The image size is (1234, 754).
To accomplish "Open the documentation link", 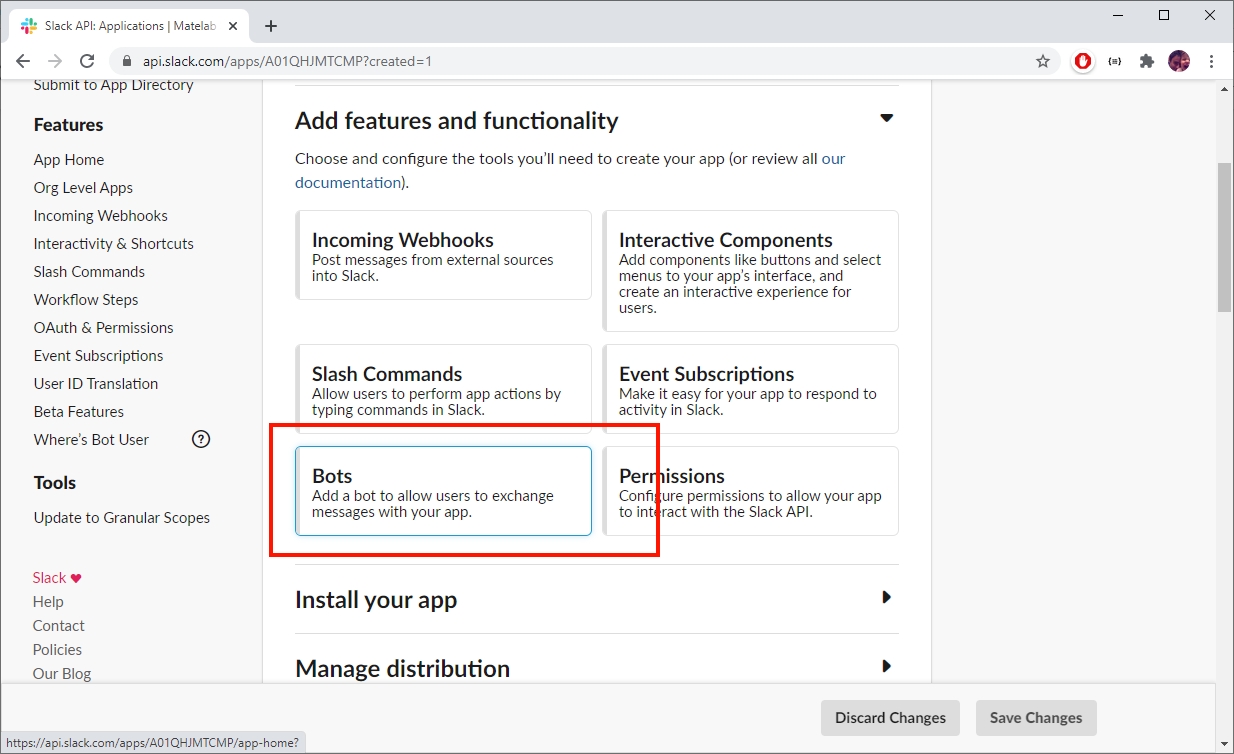I will coord(347,182).
